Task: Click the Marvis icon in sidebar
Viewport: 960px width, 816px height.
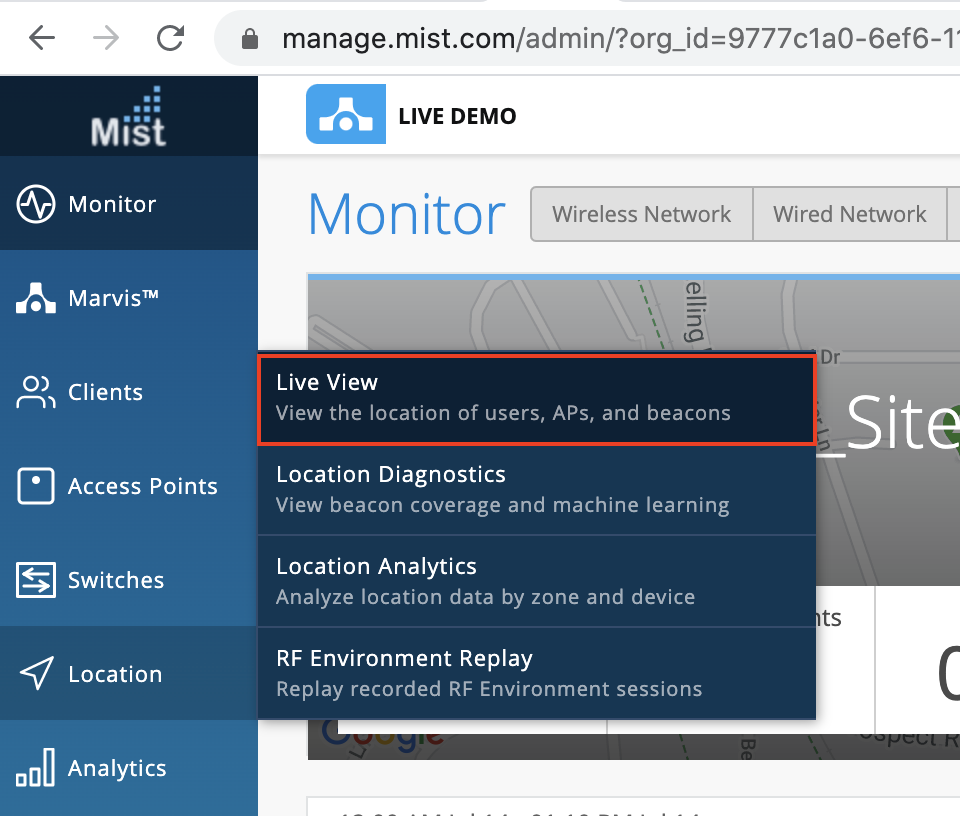Action: click(x=36, y=298)
